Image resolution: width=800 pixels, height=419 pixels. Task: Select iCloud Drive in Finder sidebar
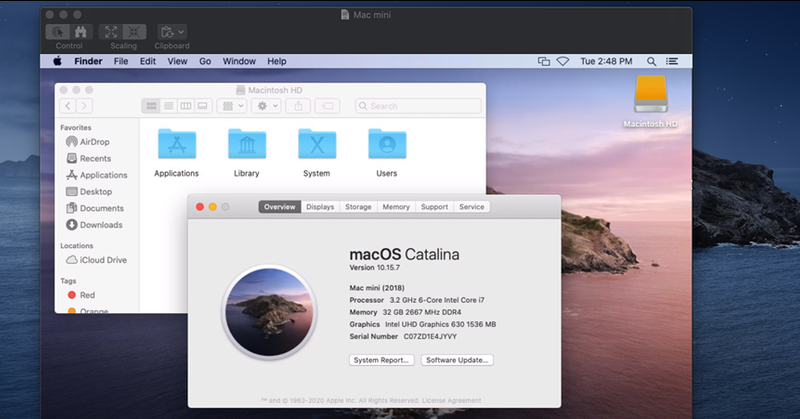tap(96, 260)
